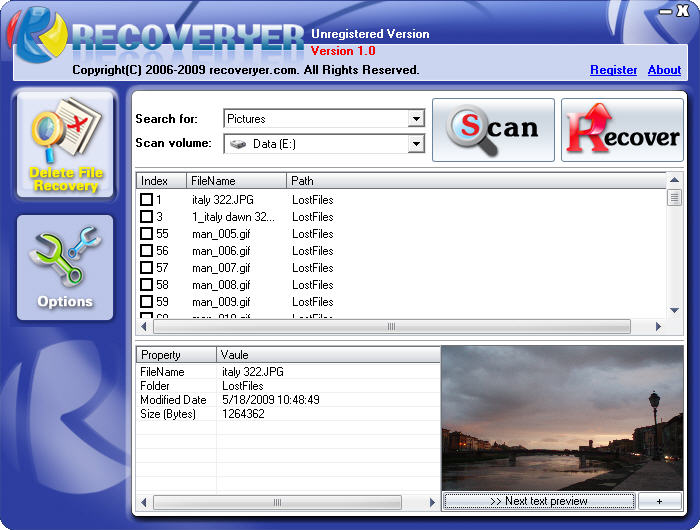The width and height of the screenshot is (700, 530).
Task: Click the Vaule column header
Action: [328, 355]
